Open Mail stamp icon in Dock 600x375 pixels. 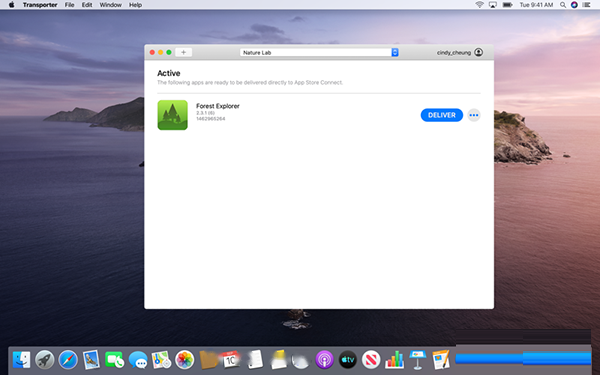[91, 360]
